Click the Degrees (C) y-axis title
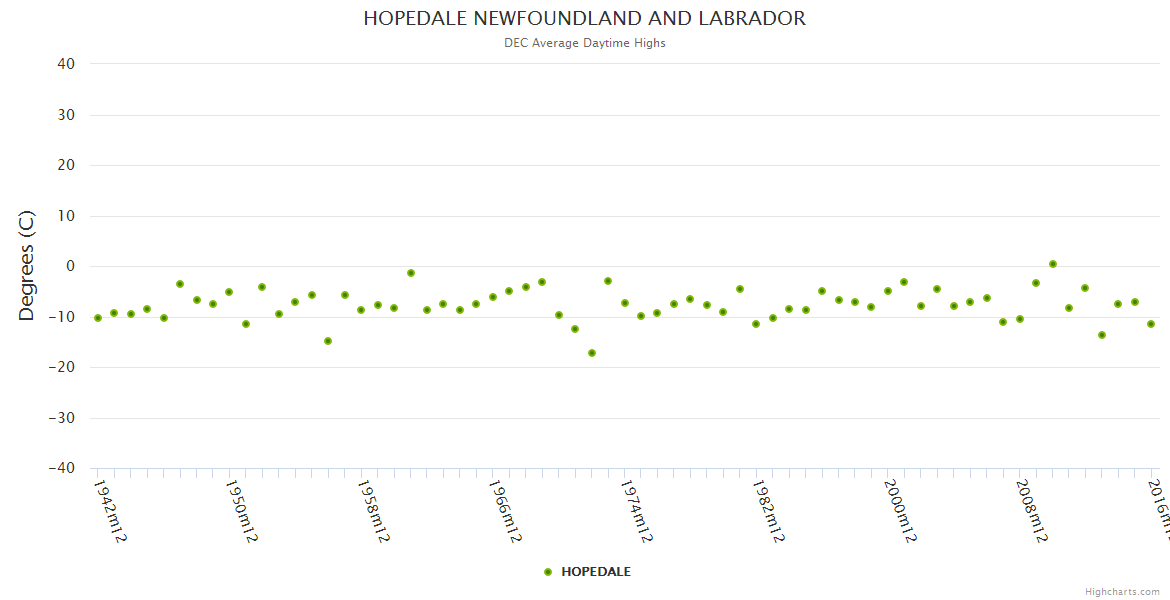This screenshot has width=1170, height=600. [27, 266]
